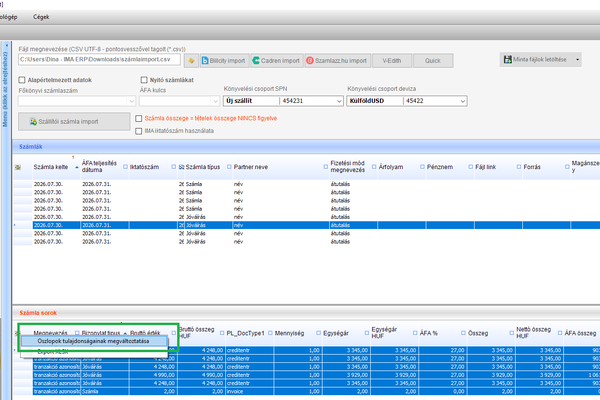
Task: Open the Cégek menu
Action: click(41, 17)
